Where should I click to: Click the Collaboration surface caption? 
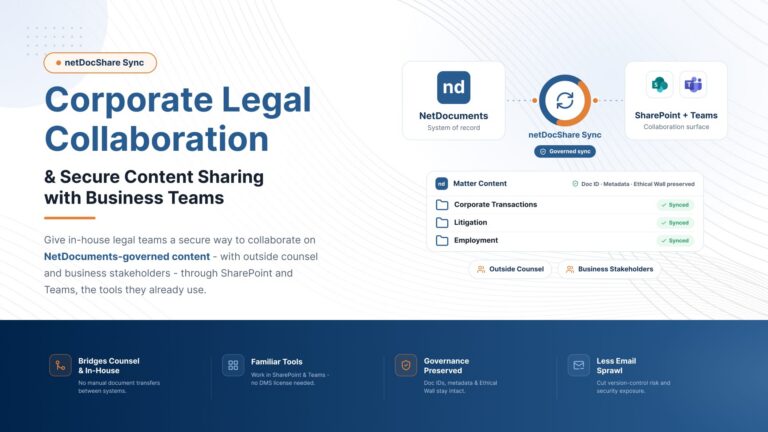pyautogui.click(x=676, y=127)
